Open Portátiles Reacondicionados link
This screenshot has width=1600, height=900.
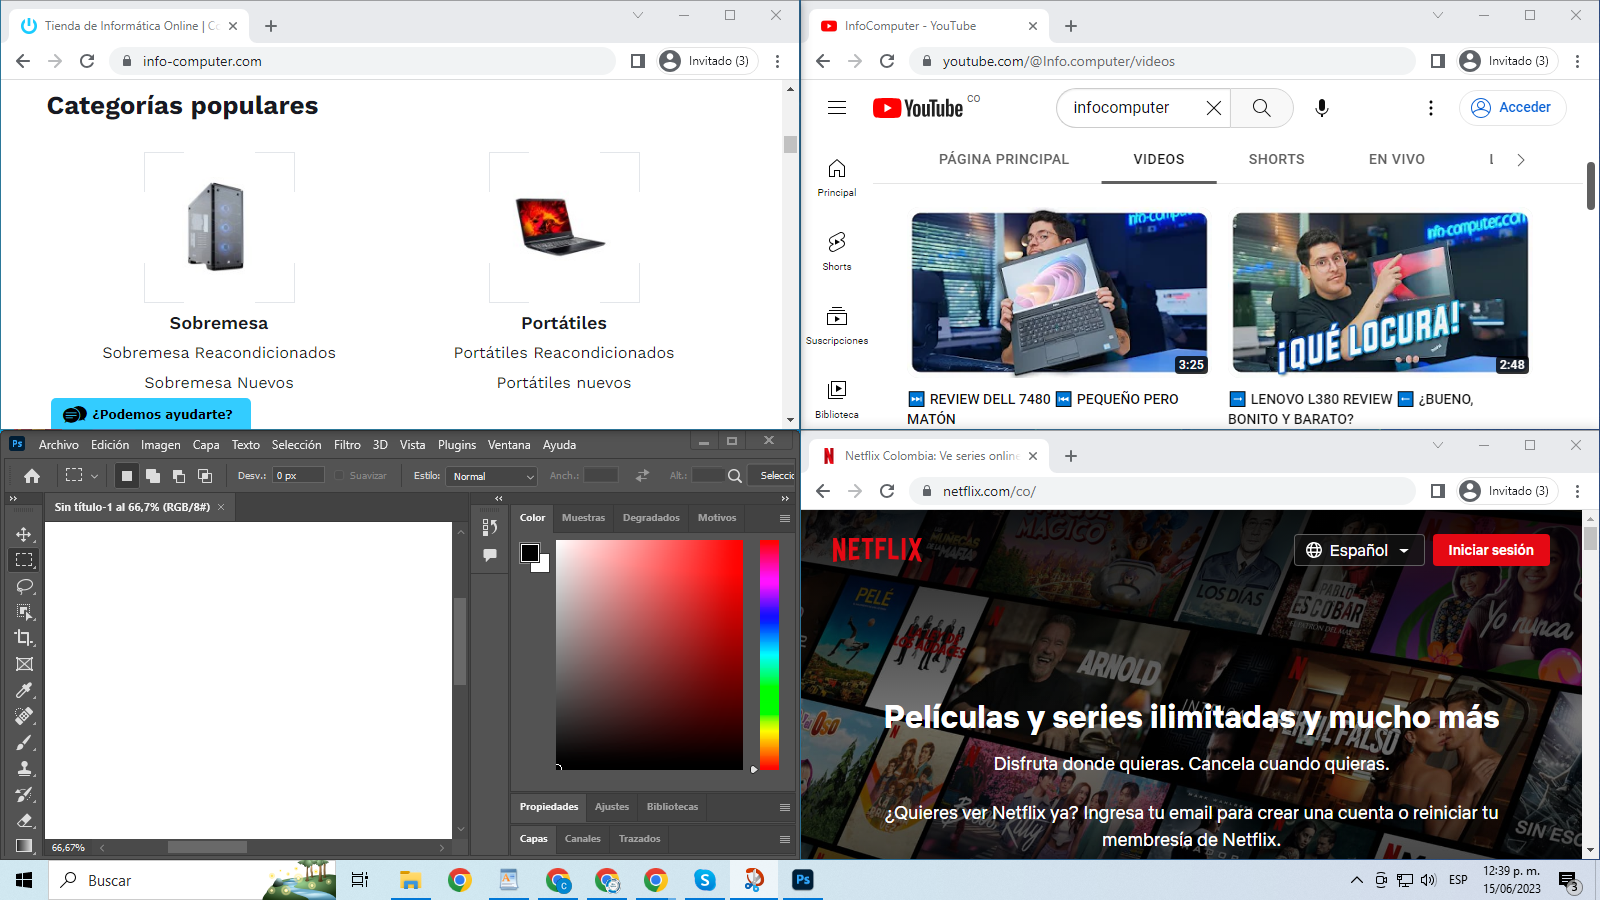coord(564,352)
